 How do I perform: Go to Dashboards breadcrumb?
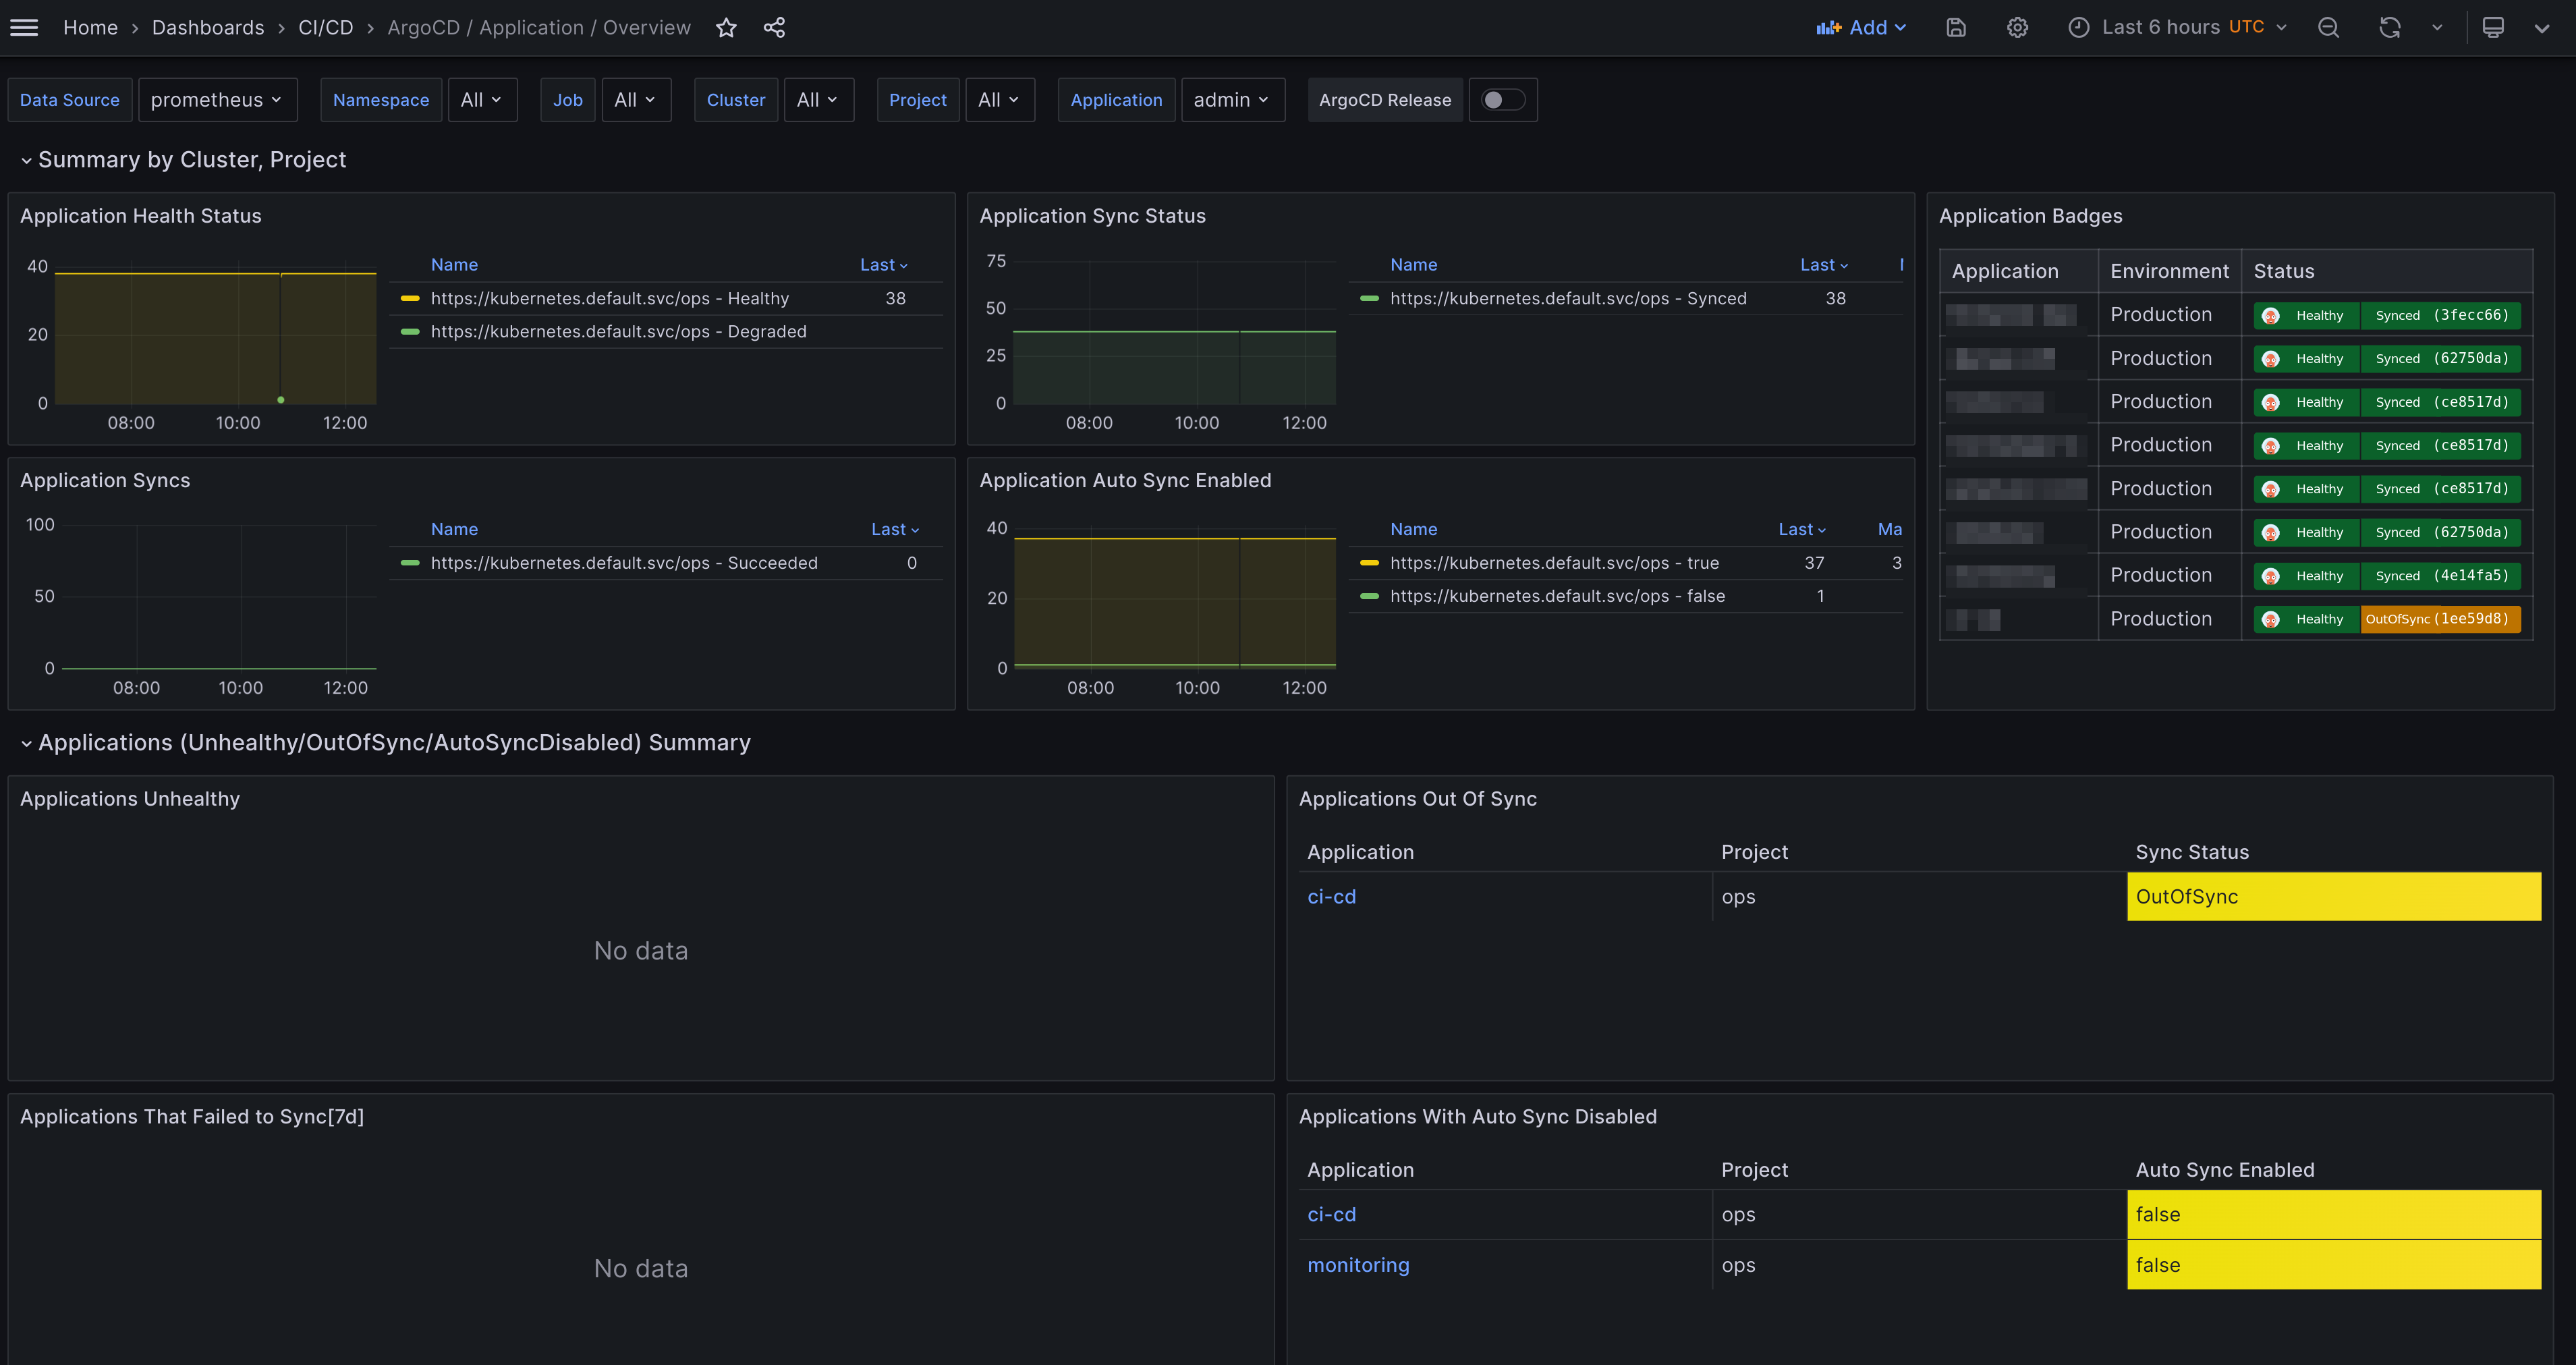tap(208, 28)
